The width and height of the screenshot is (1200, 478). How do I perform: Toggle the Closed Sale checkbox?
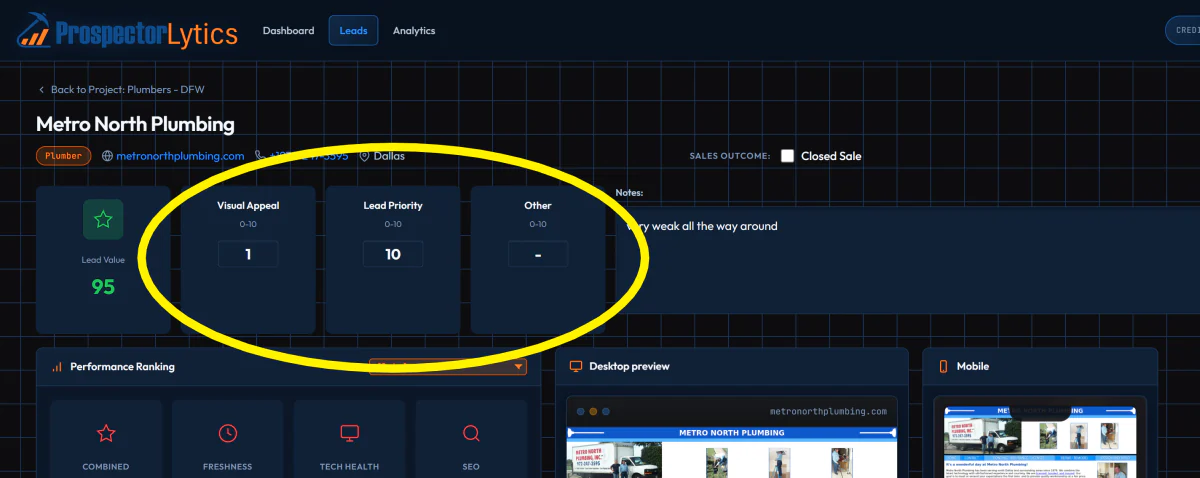(x=788, y=156)
